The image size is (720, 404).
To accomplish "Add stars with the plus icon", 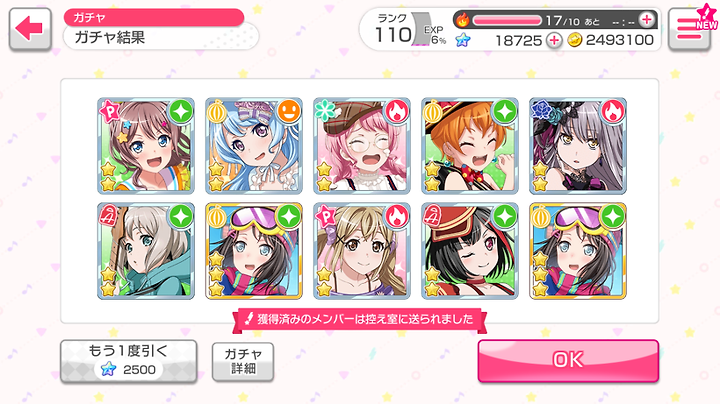I will (x=554, y=40).
